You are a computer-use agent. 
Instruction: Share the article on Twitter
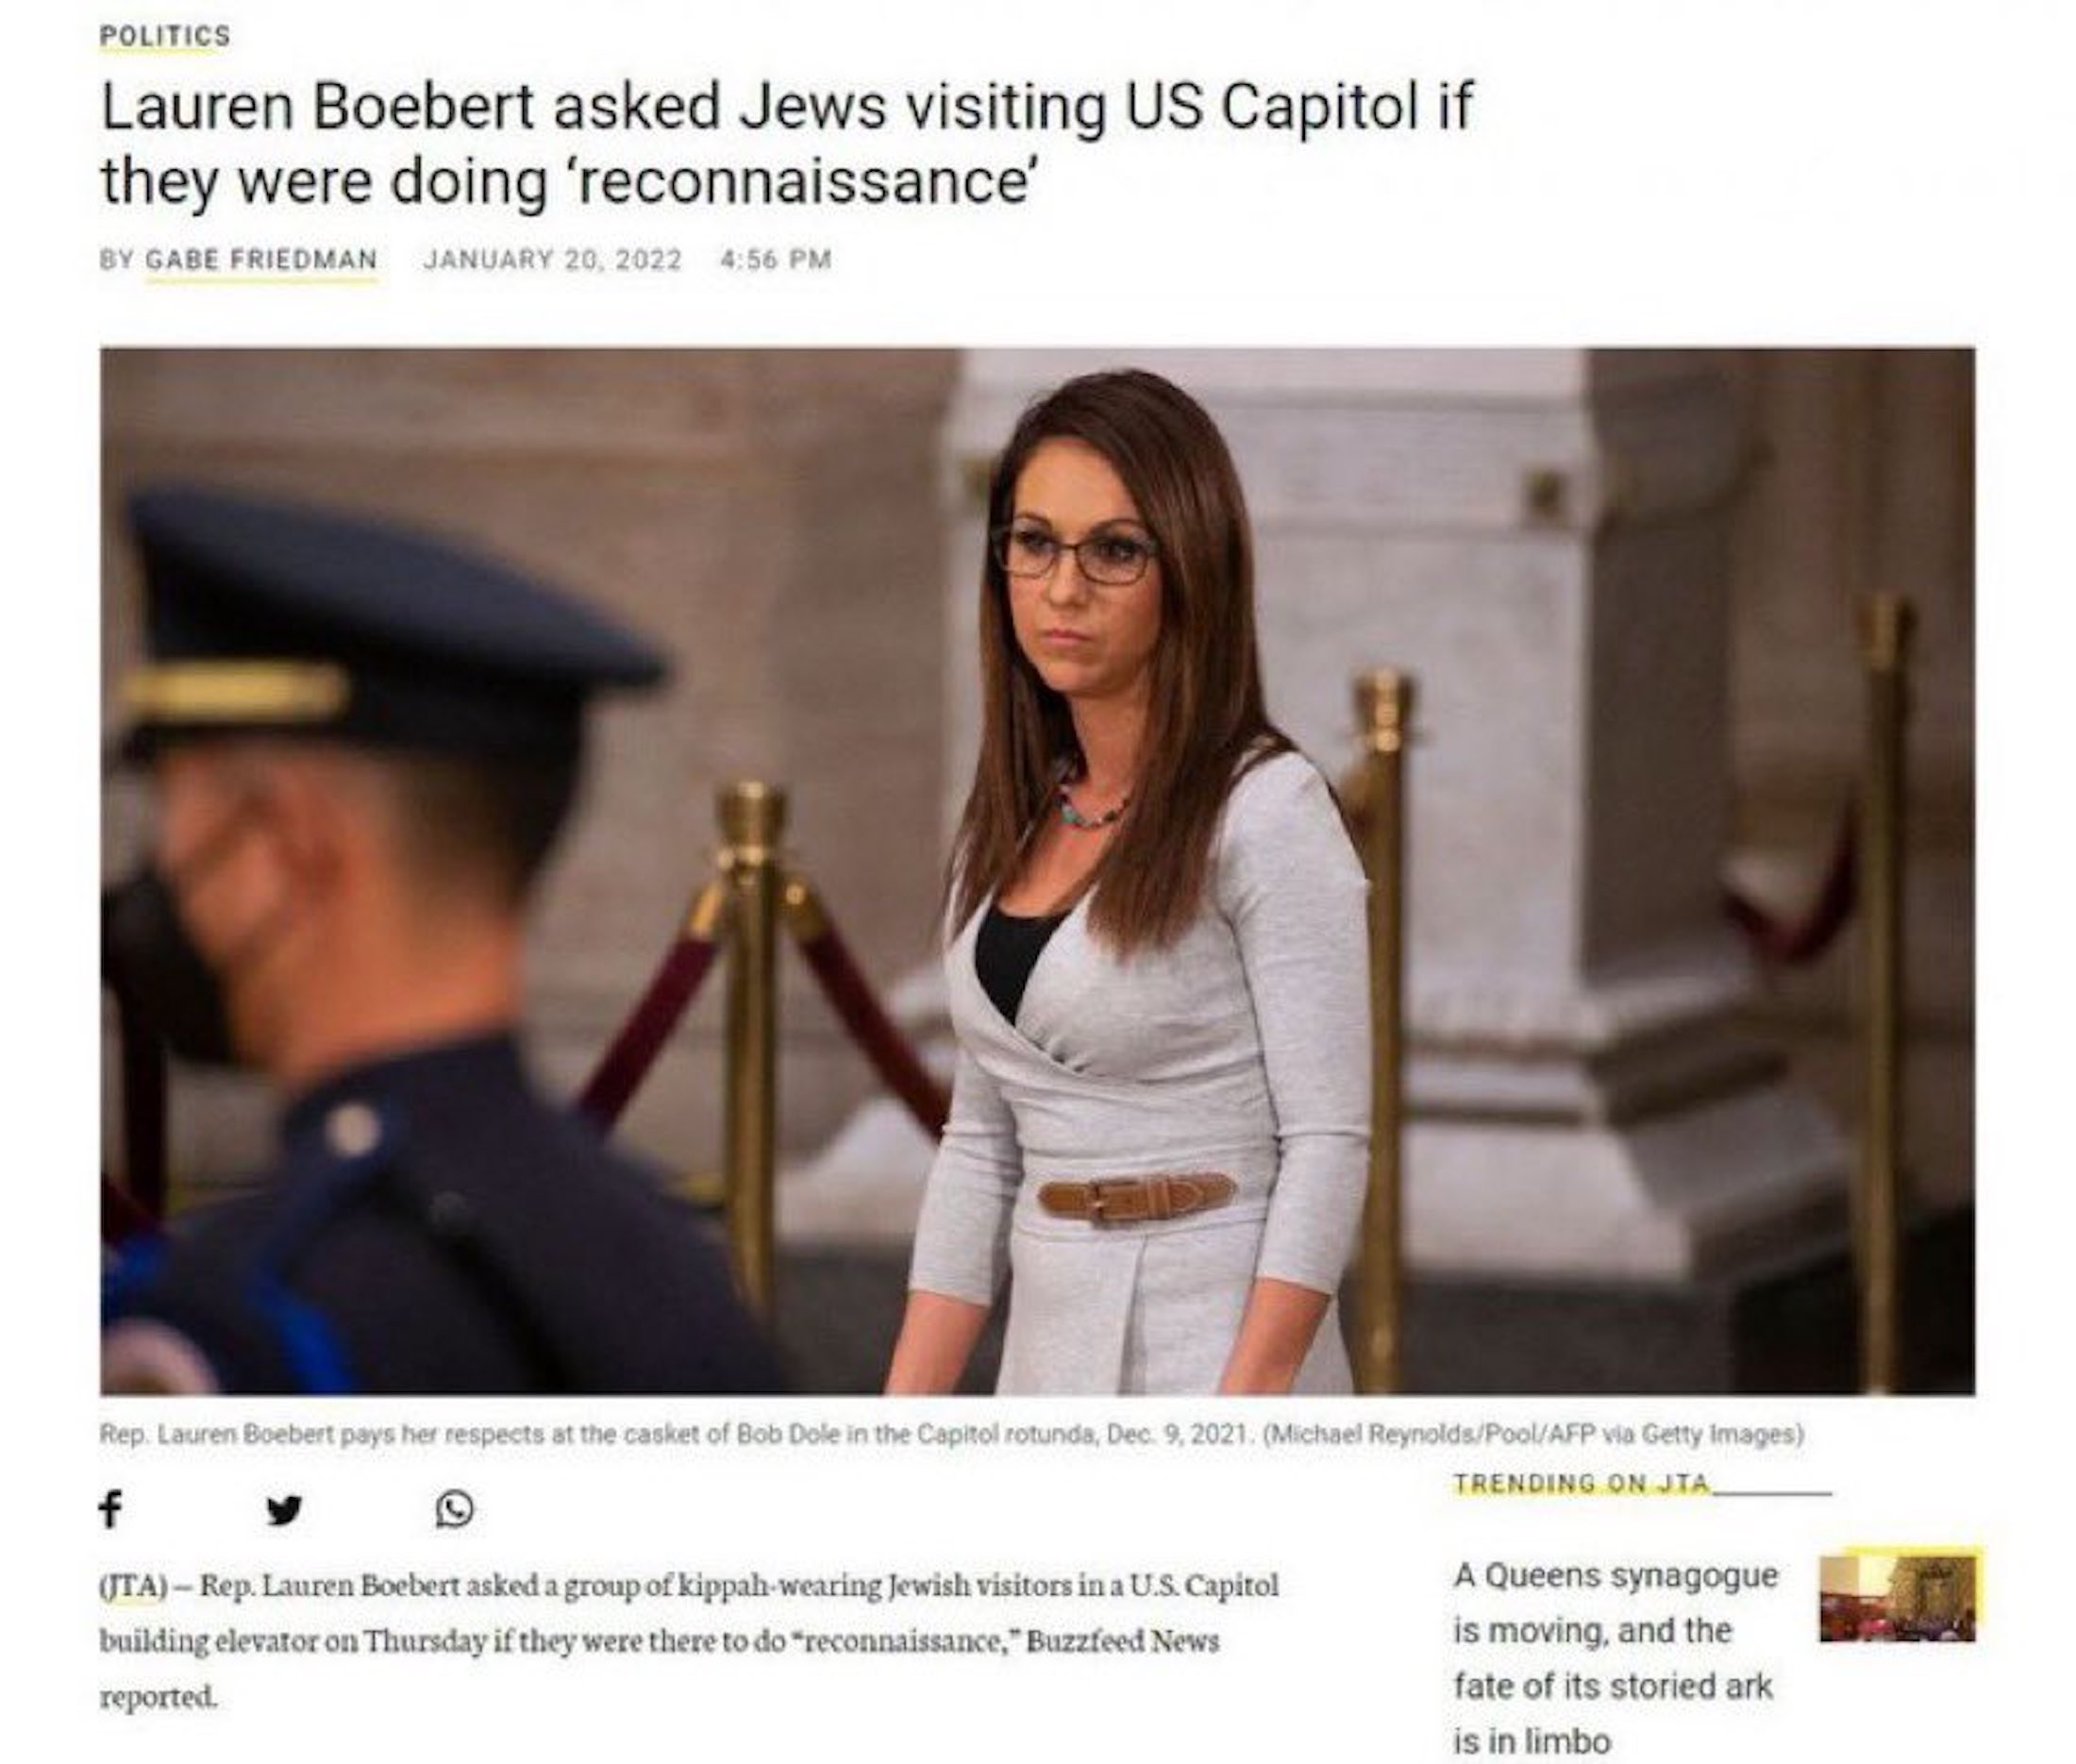284,1509
